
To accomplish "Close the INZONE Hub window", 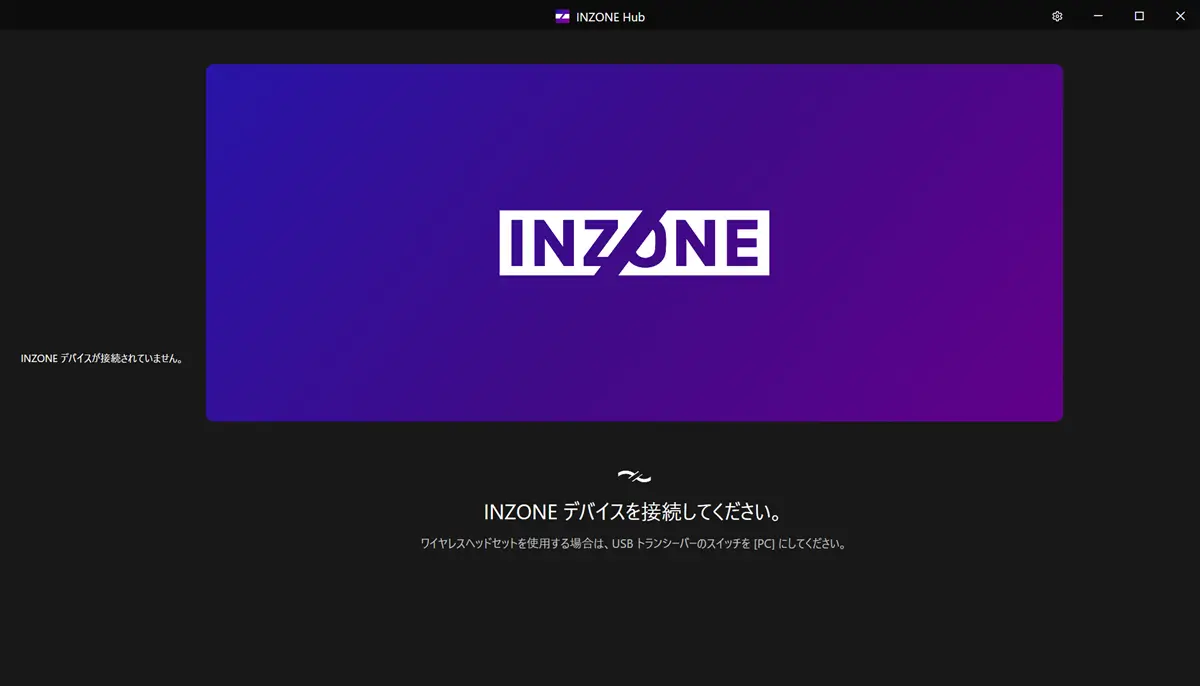I will pos(1180,16).
